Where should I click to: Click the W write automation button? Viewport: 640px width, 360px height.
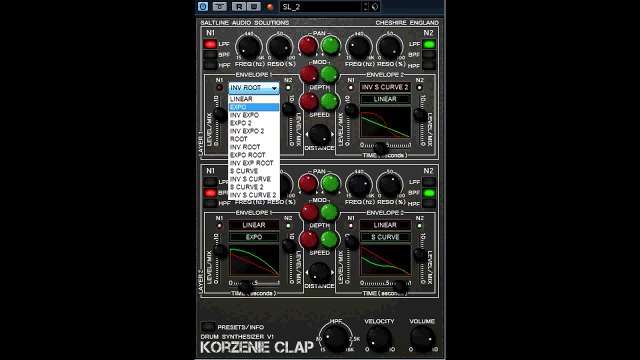point(253,6)
